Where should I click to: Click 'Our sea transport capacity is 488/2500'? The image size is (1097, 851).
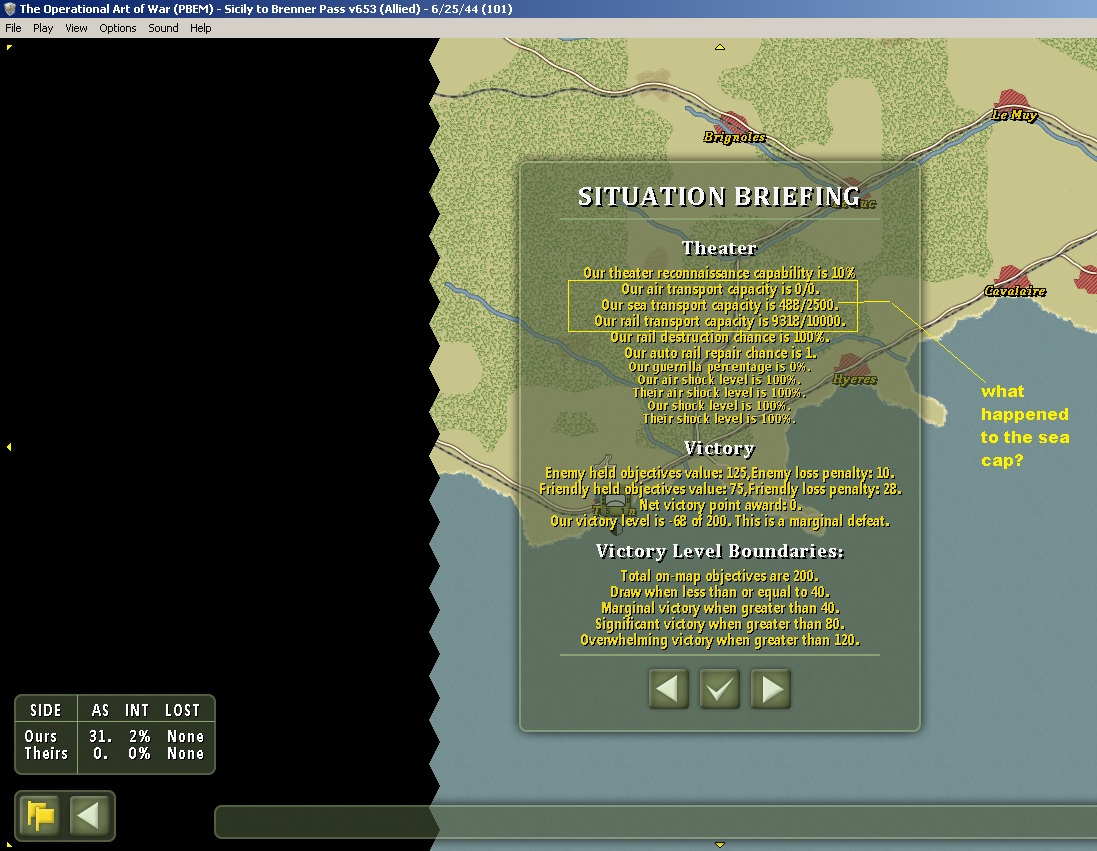coord(720,305)
